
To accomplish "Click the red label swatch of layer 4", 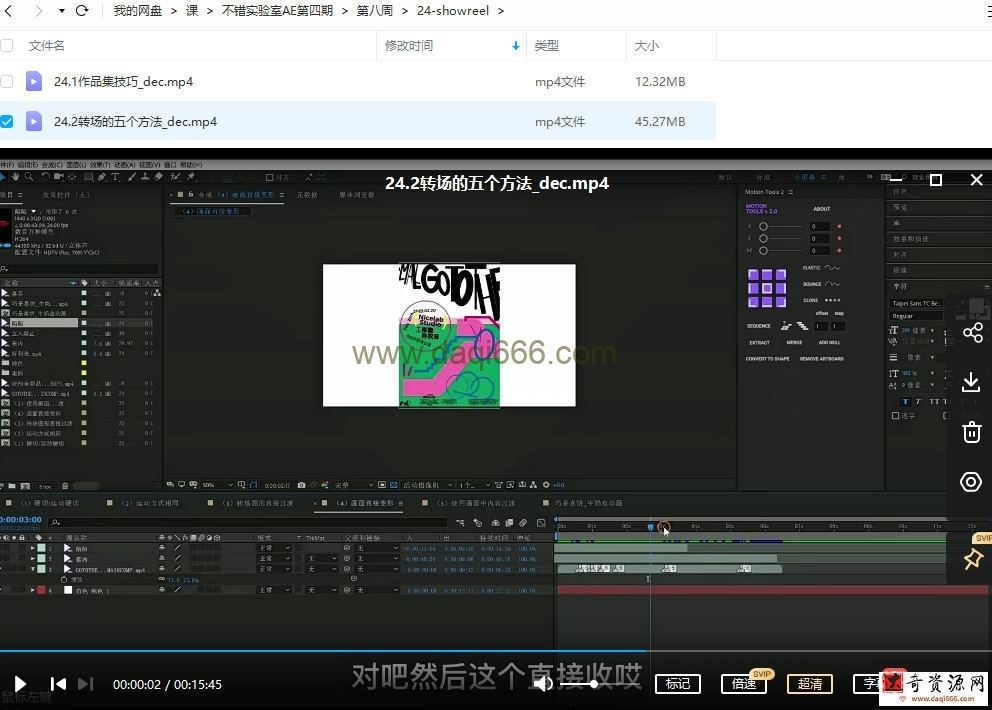I will (41, 590).
